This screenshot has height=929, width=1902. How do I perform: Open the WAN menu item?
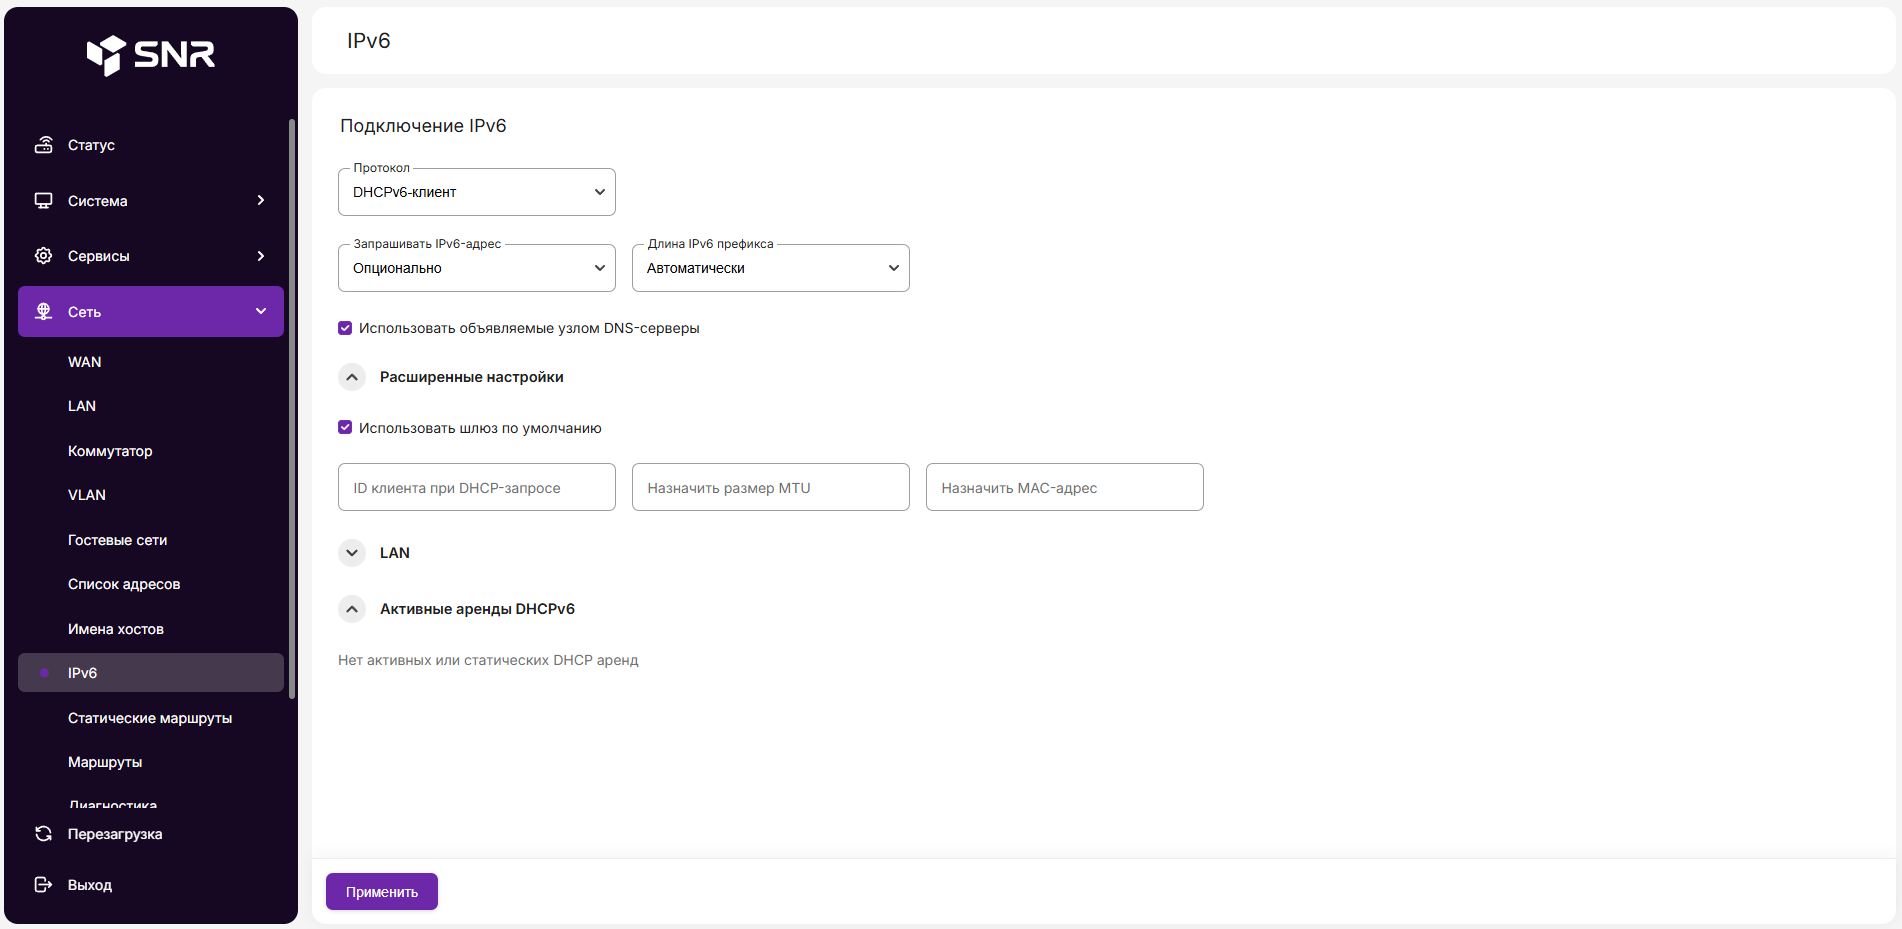click(85, 362)
